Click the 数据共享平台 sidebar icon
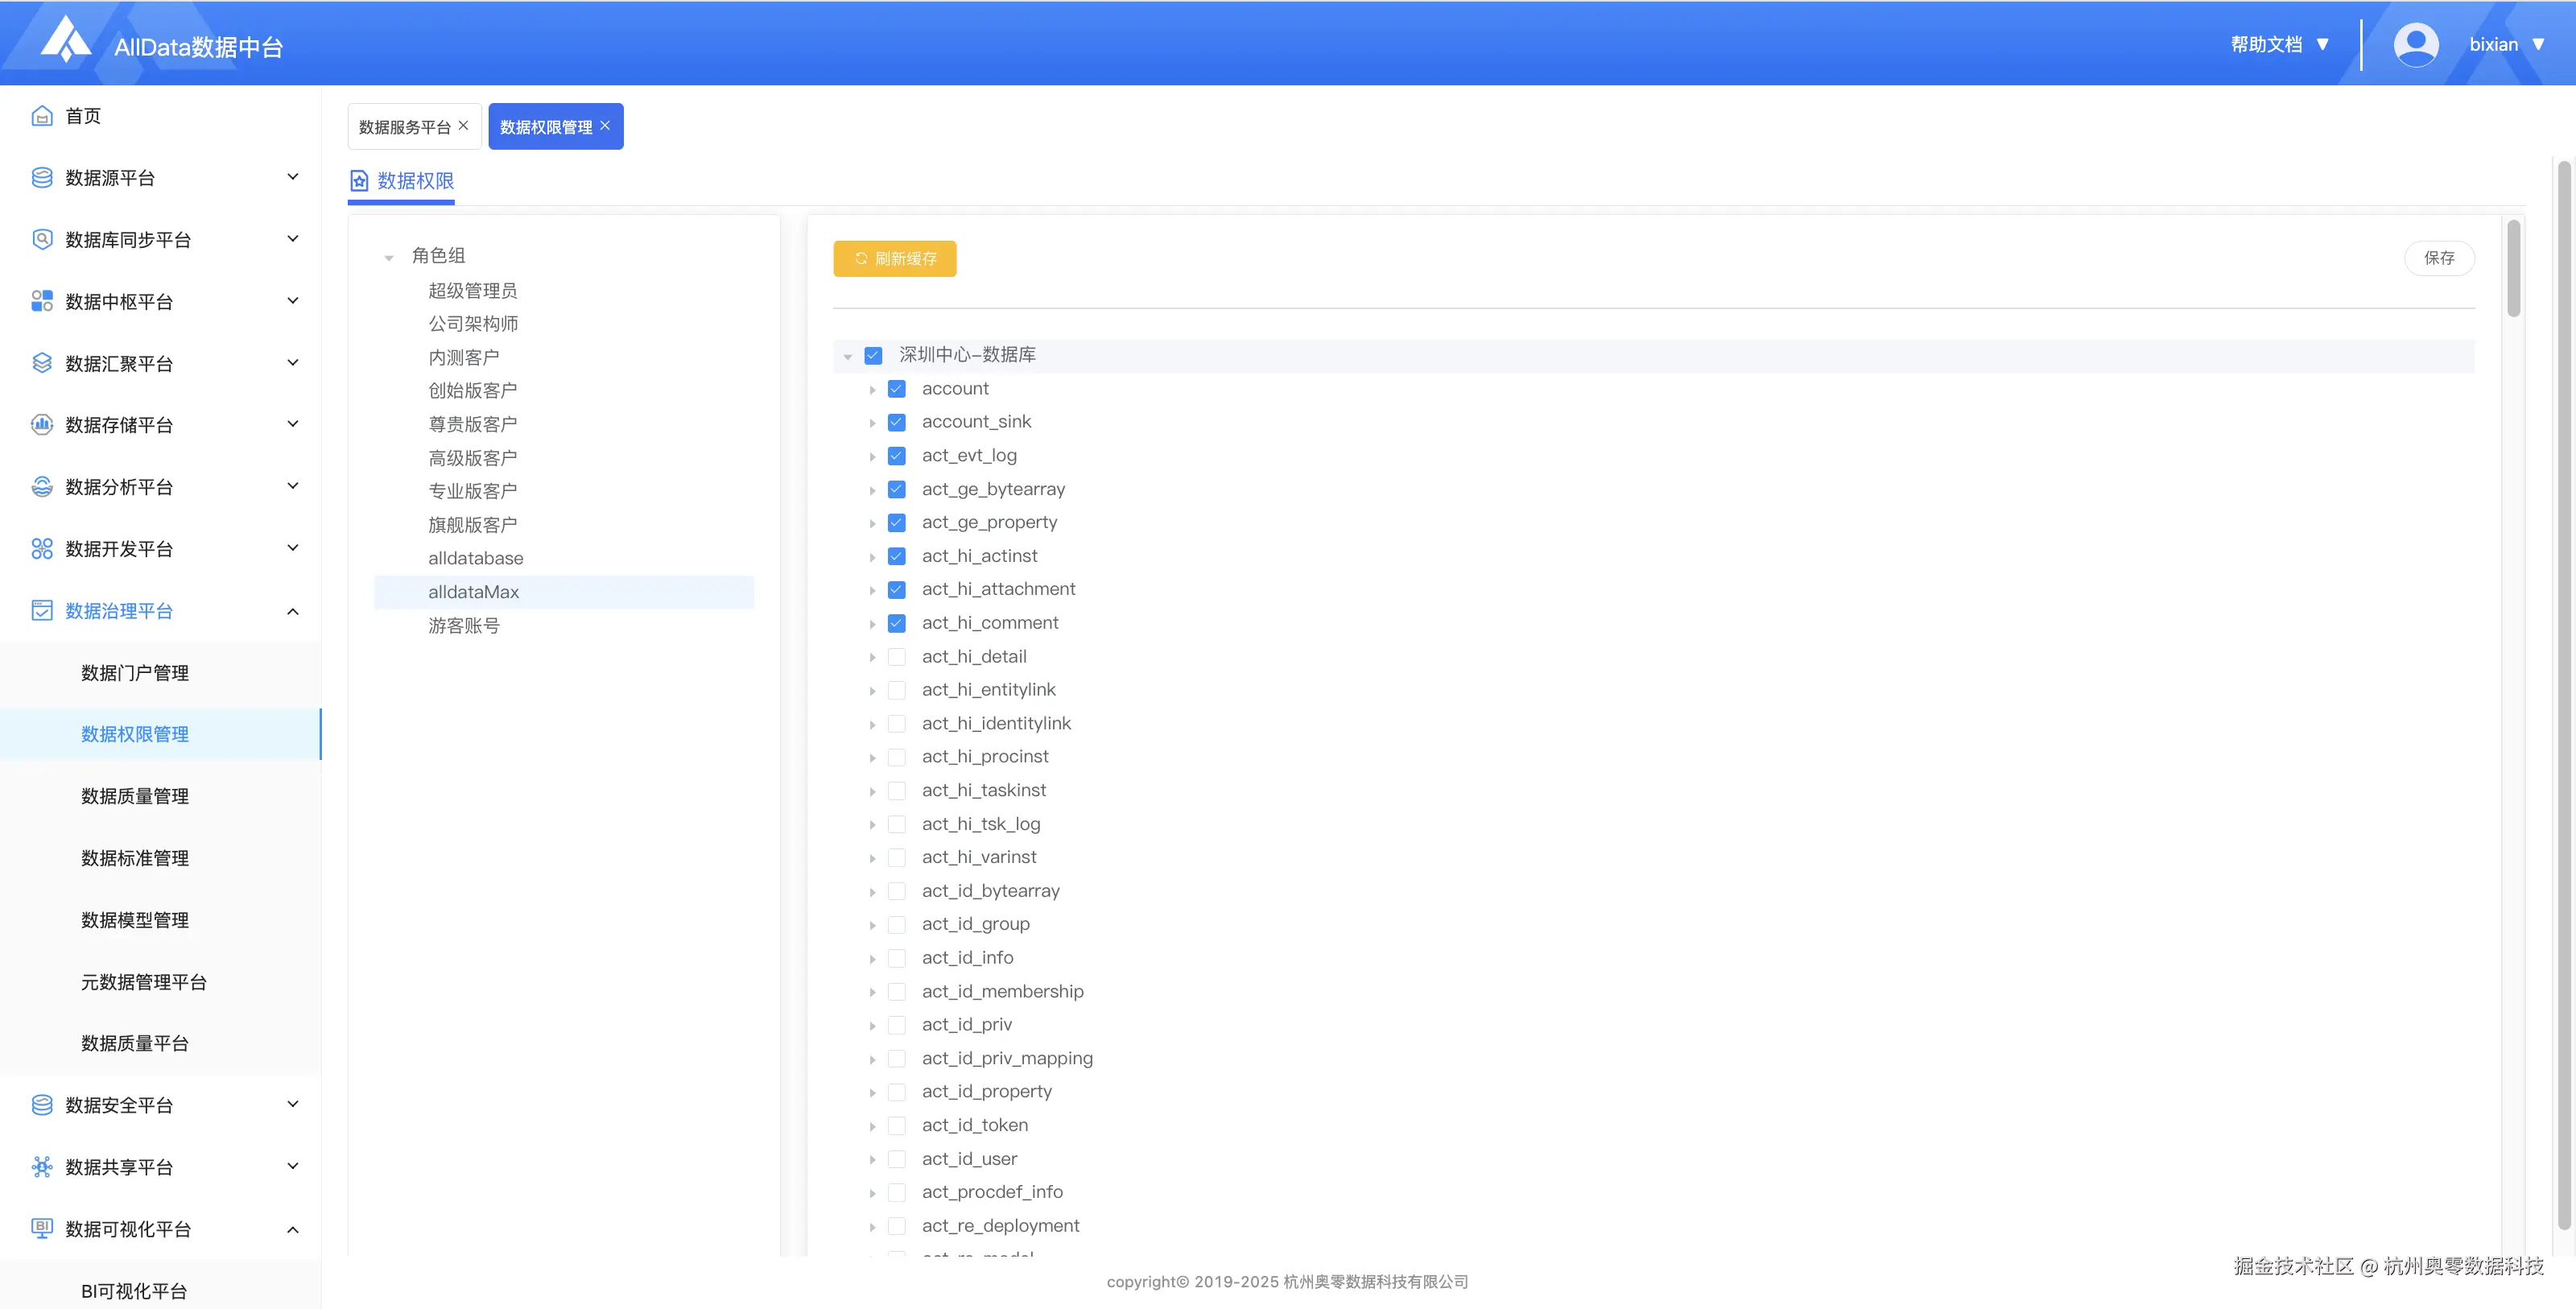This screenshot has height=1309, width=2576. 42,1167
